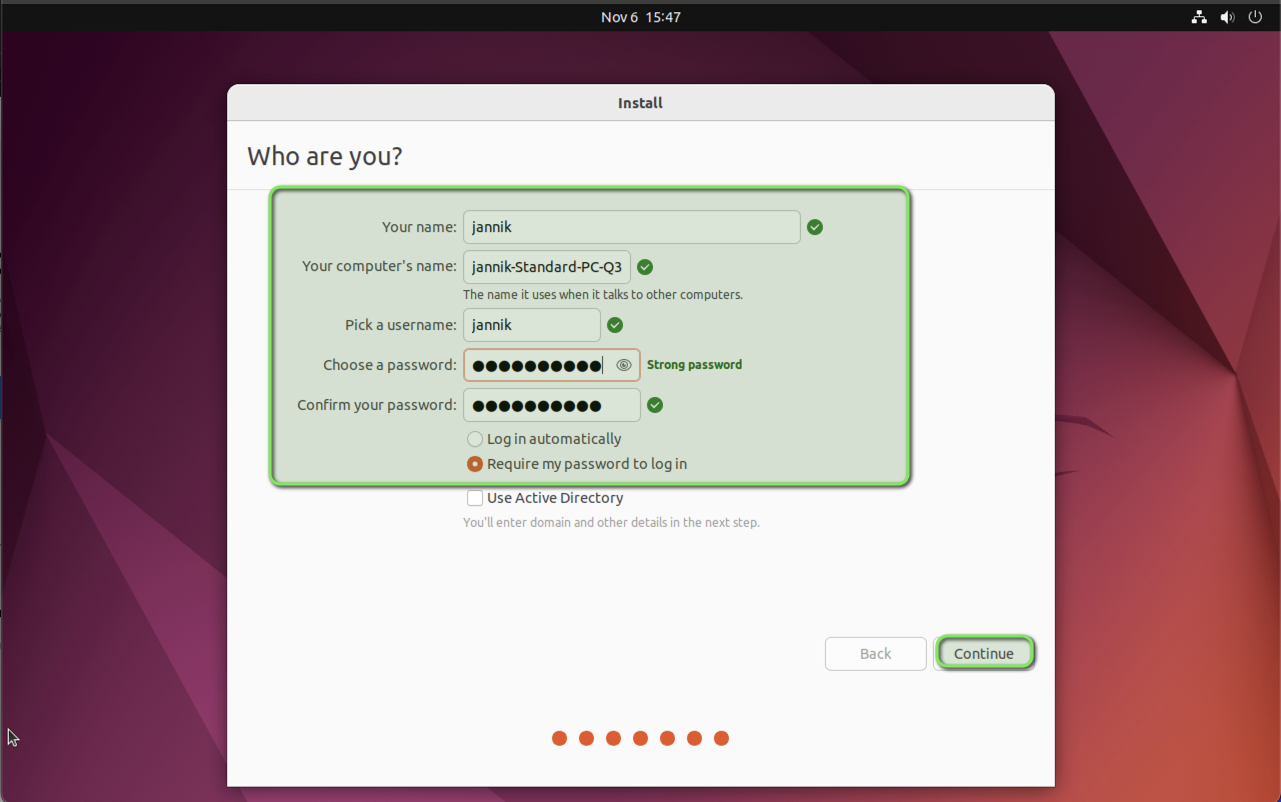Viewport: 1281px width, 802px height.
Task: Click green checkmark next to Your name field
Action: tap(815, 227)
